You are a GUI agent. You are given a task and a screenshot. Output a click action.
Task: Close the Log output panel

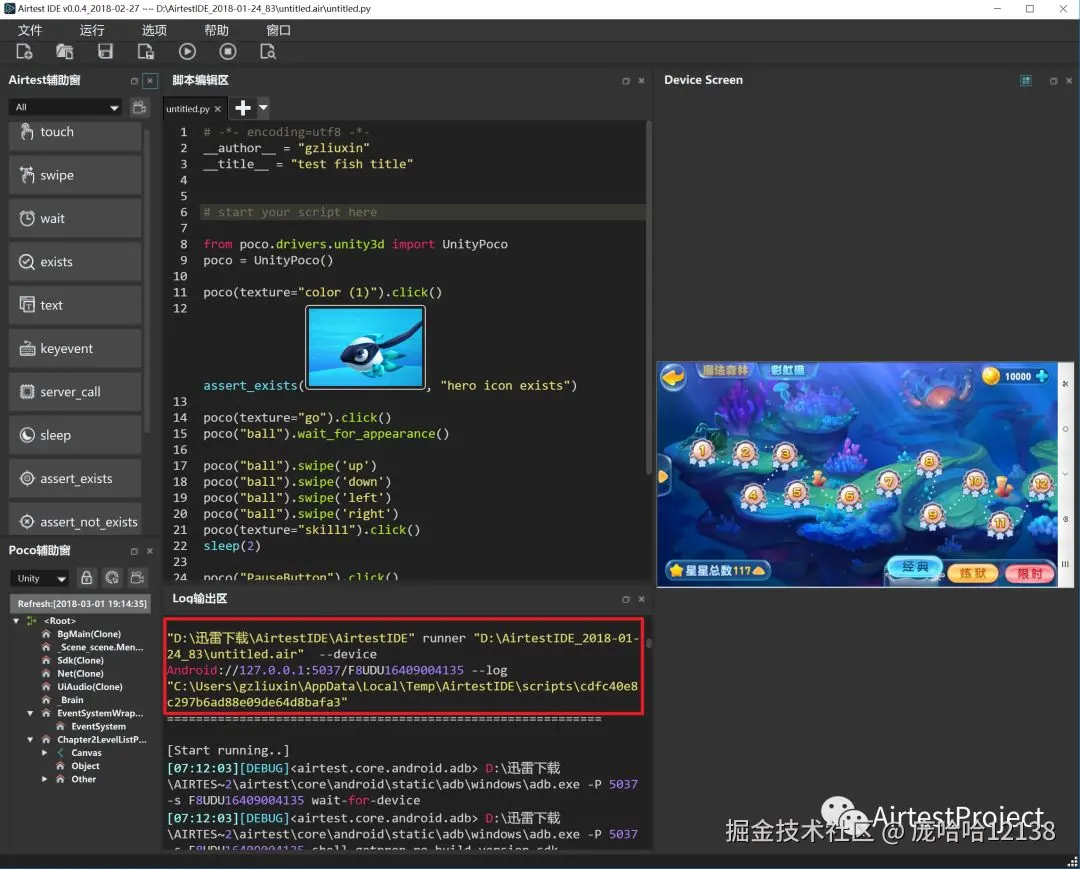[x=641, y=599]
